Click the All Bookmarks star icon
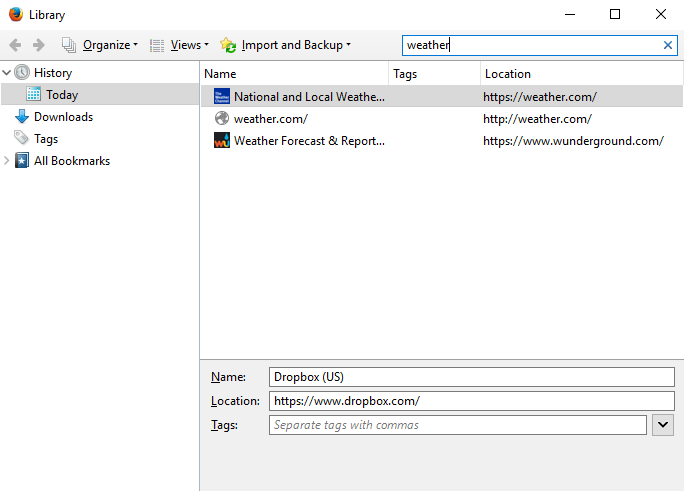The height and width of the screenshot is (491, 684). [22, 160]
